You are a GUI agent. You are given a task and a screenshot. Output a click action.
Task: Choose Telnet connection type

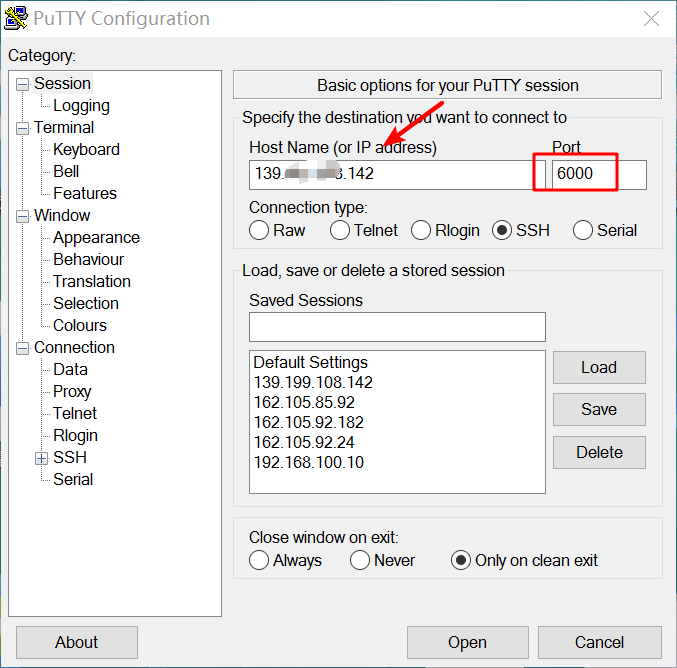(x=340, y=231)
